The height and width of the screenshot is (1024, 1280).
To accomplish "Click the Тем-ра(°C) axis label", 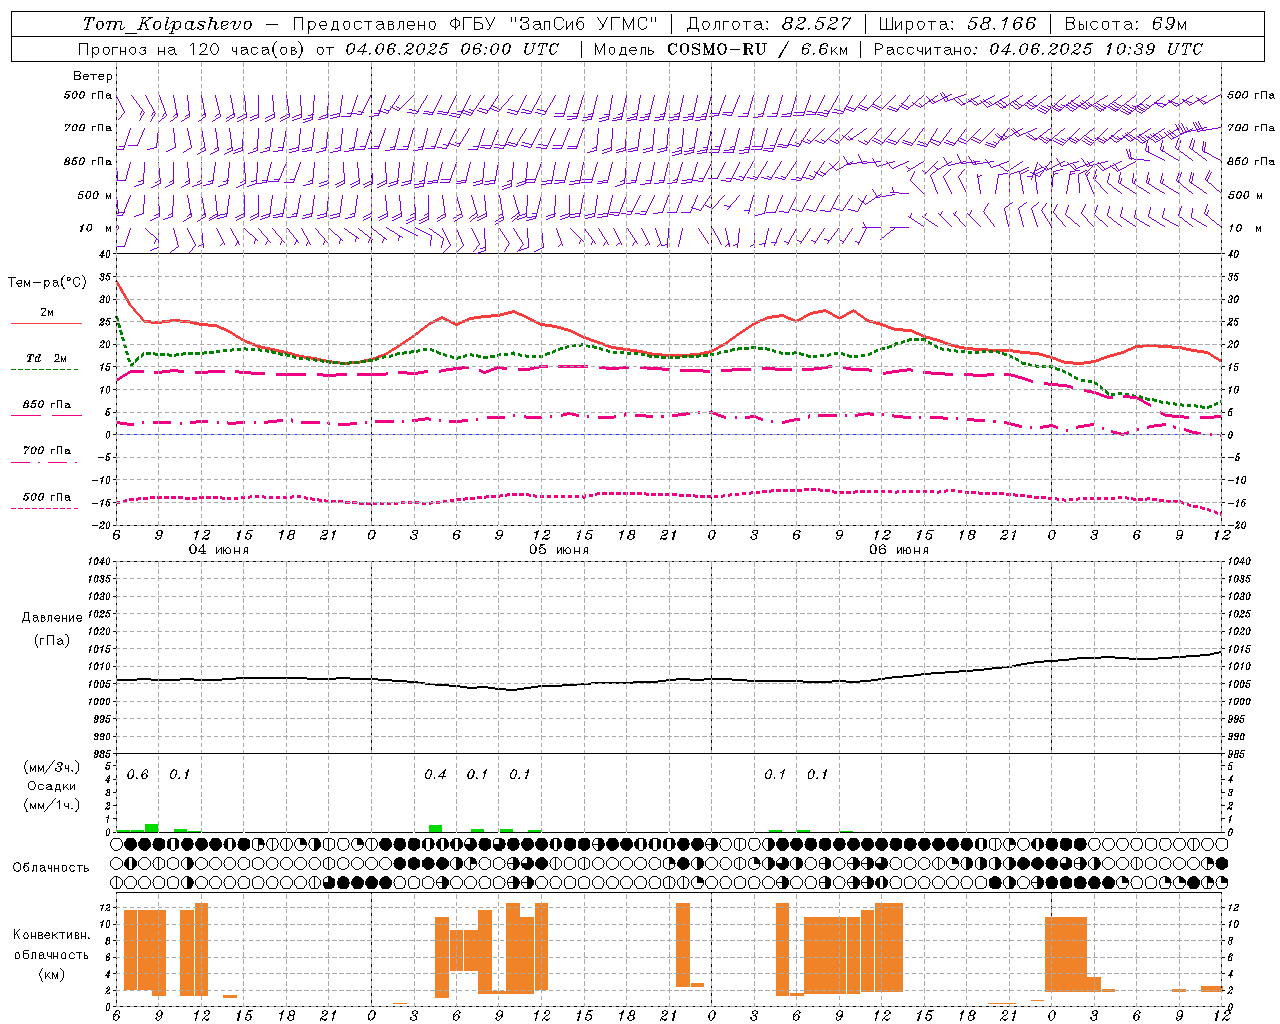I will point(47,283).
